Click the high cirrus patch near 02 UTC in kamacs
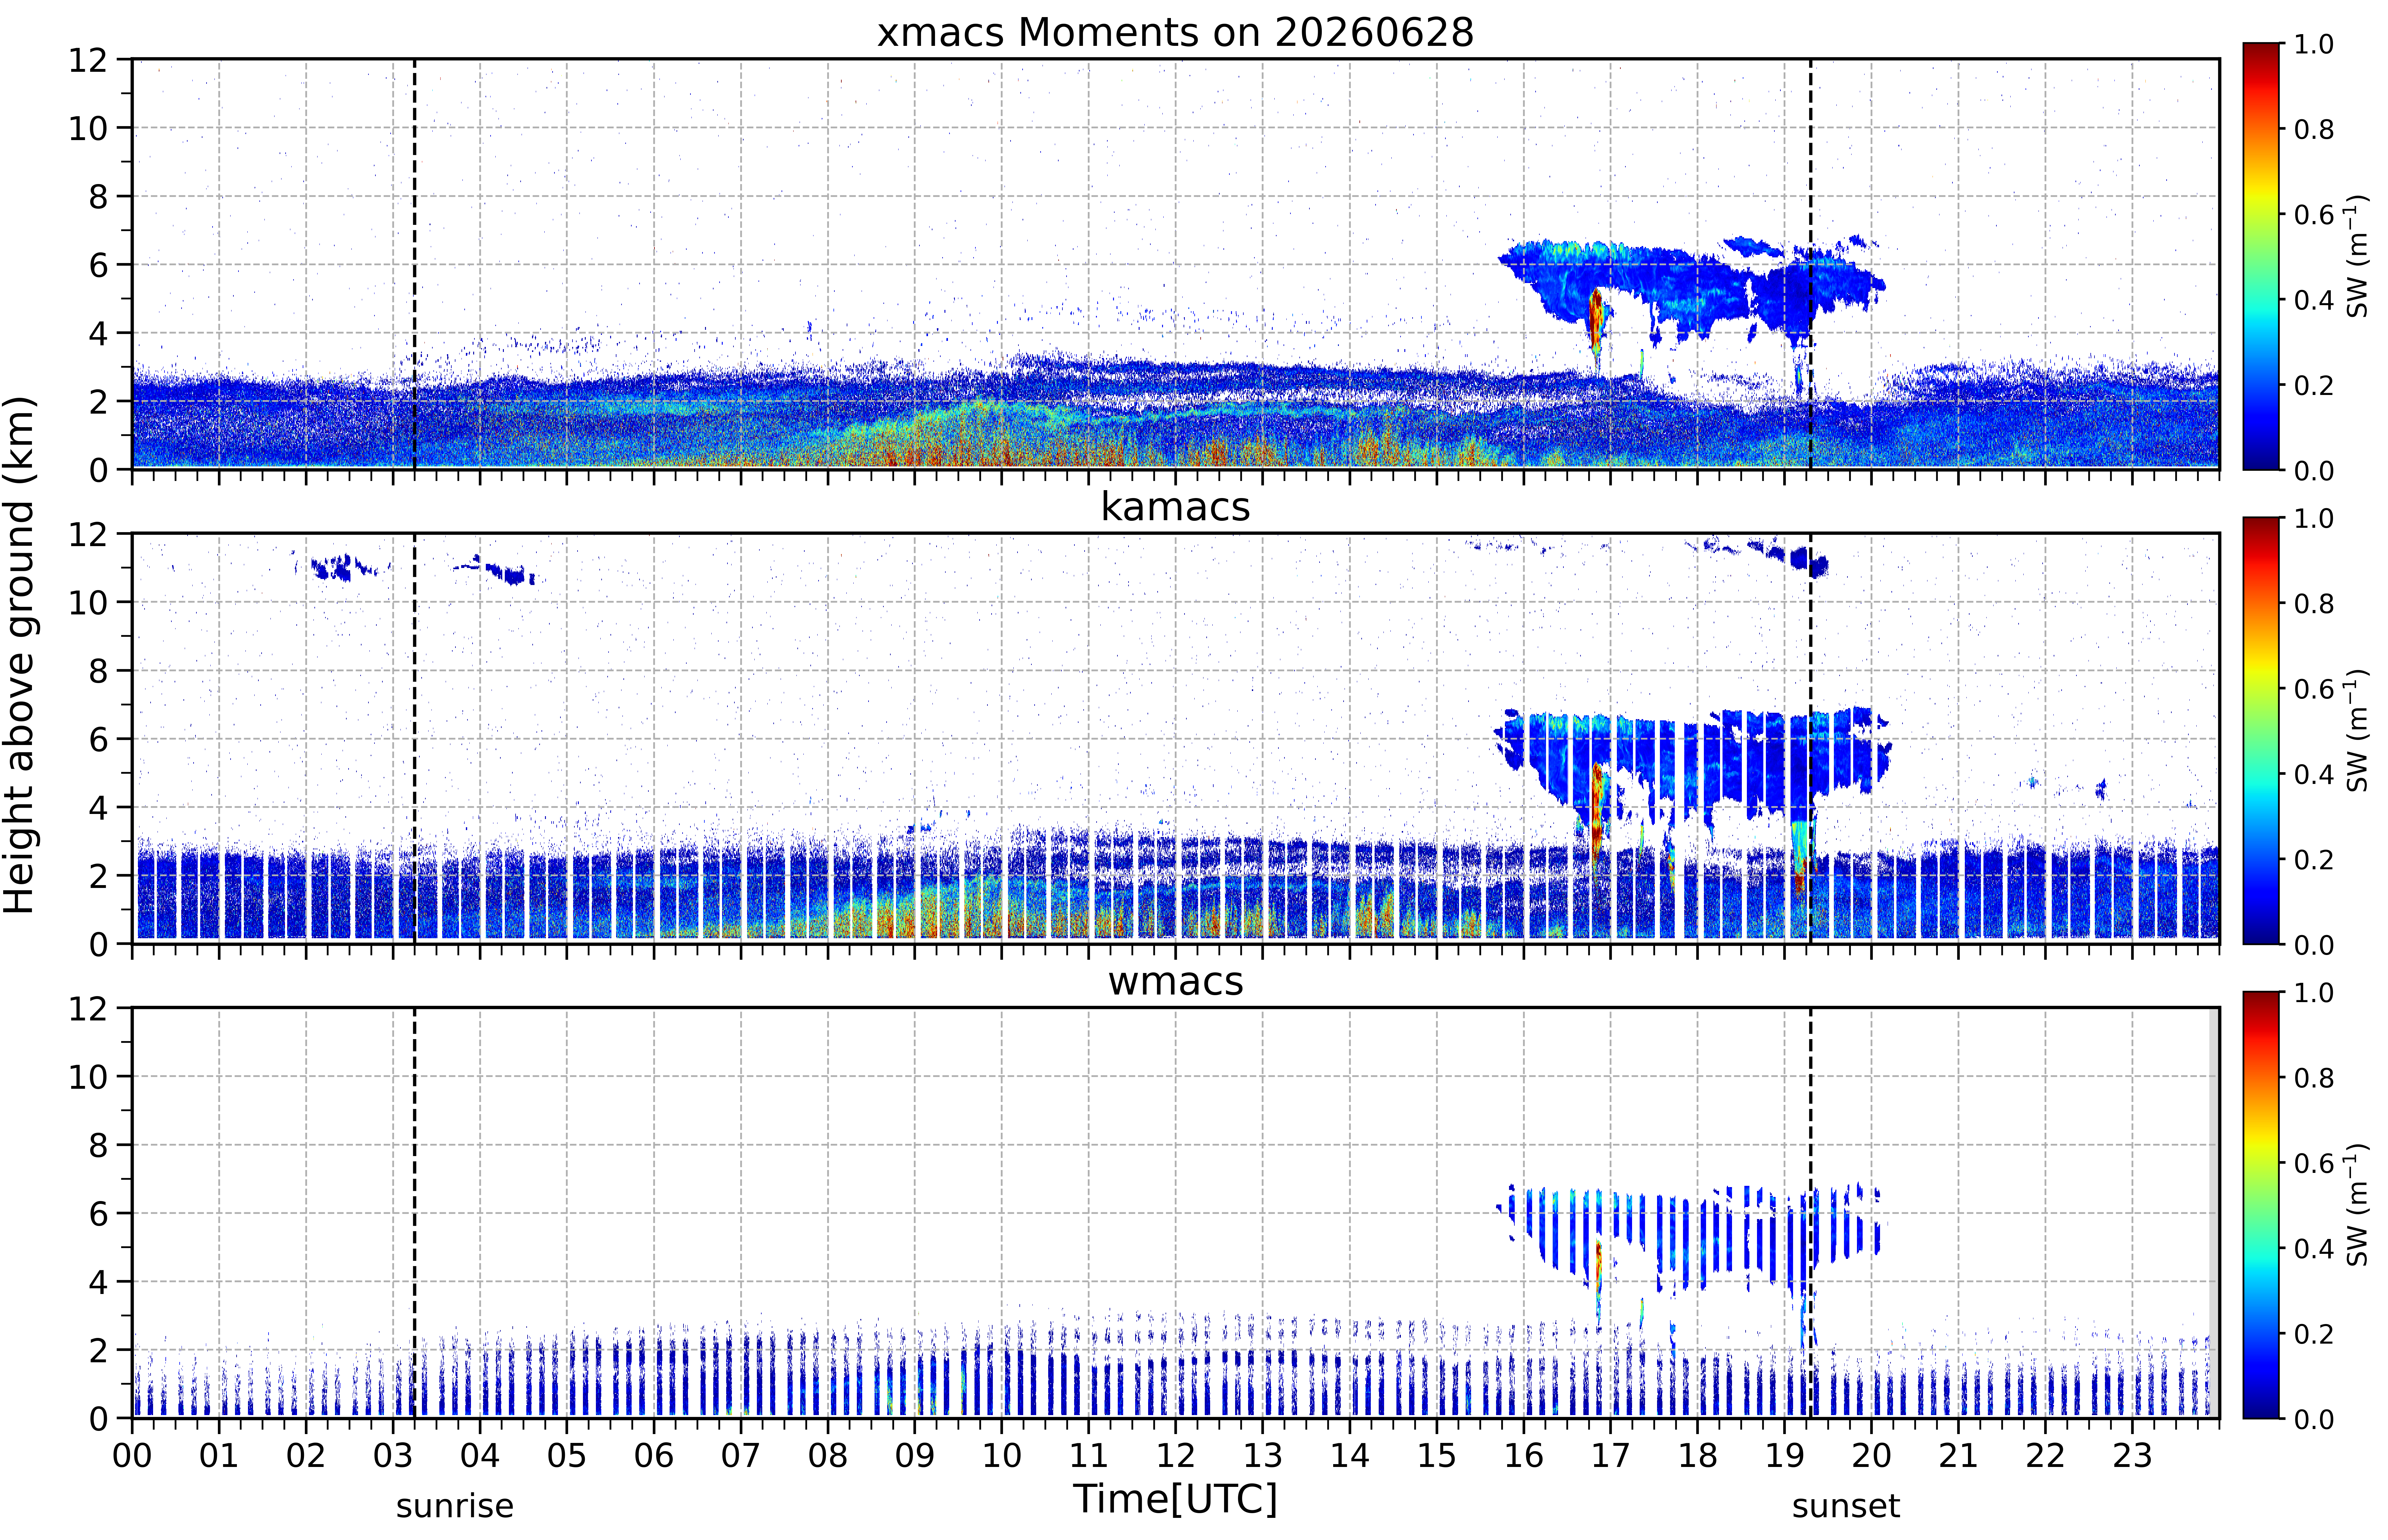 click(x=338, y=568)
